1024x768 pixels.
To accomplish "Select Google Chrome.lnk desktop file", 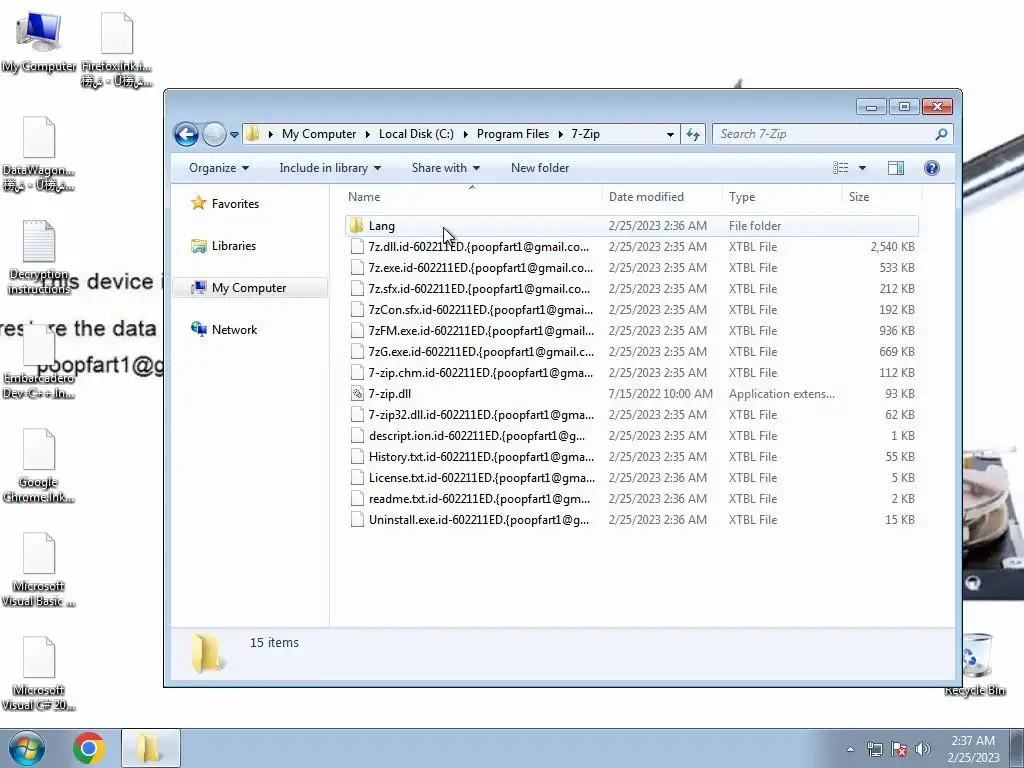I will click(x=39, y=466).
